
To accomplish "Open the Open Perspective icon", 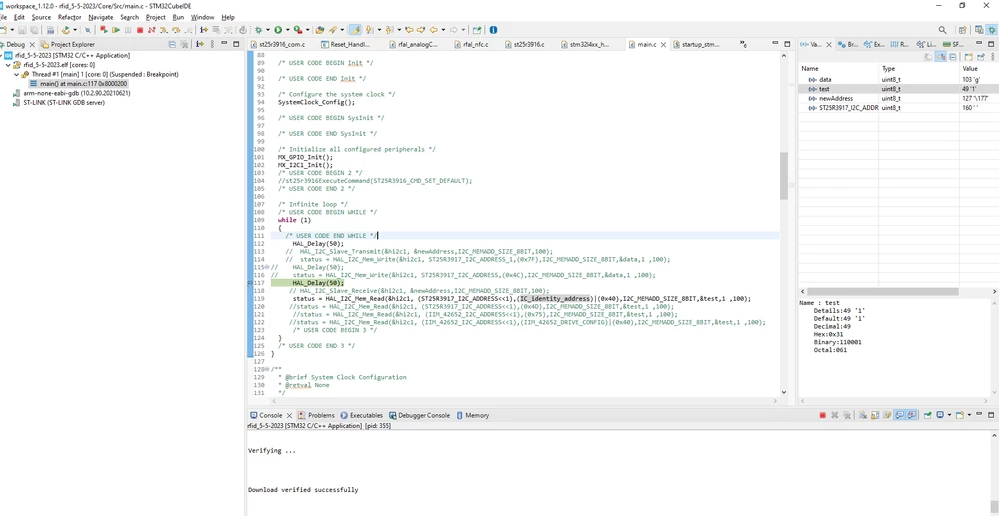I will tap(963, 30).
